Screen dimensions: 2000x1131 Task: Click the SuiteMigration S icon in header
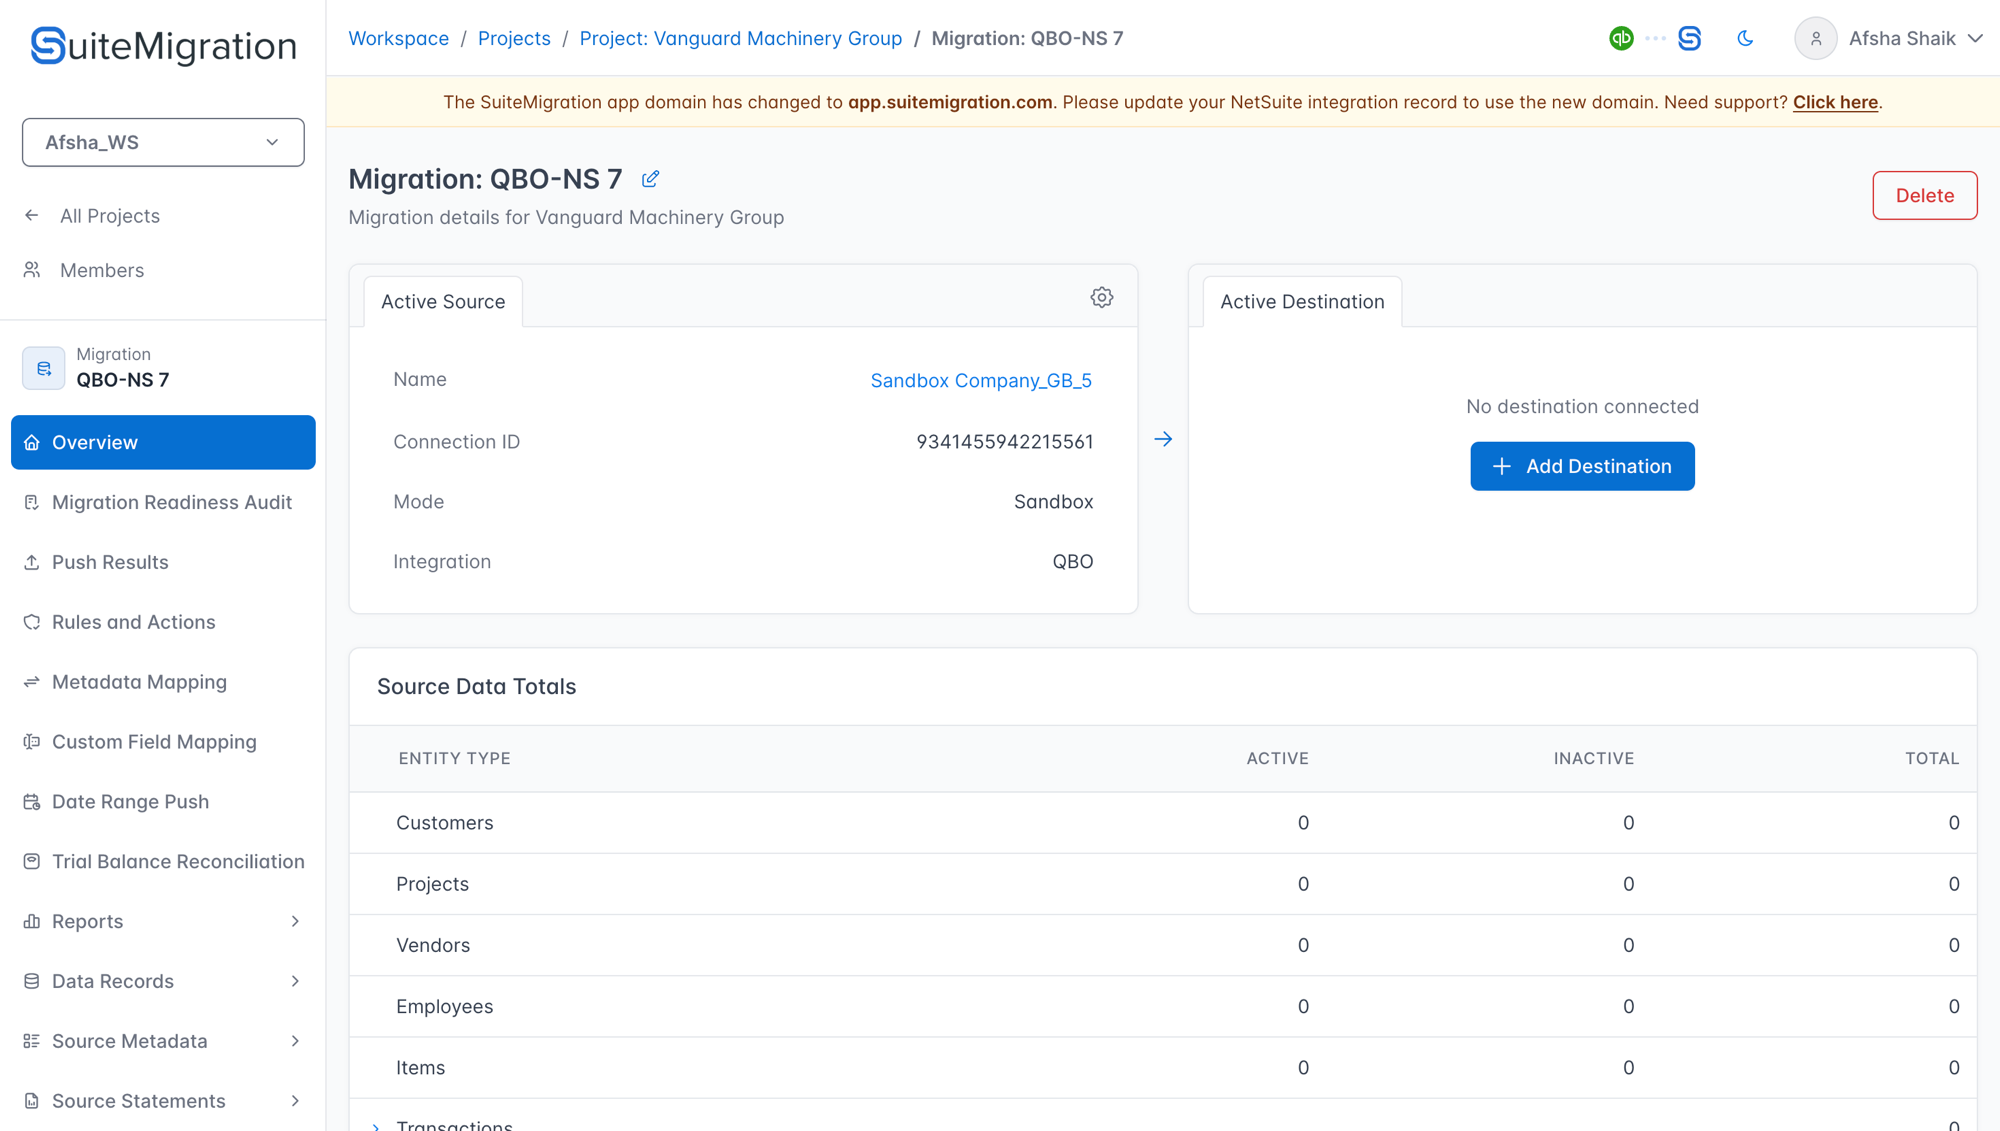pos(1689,38)
